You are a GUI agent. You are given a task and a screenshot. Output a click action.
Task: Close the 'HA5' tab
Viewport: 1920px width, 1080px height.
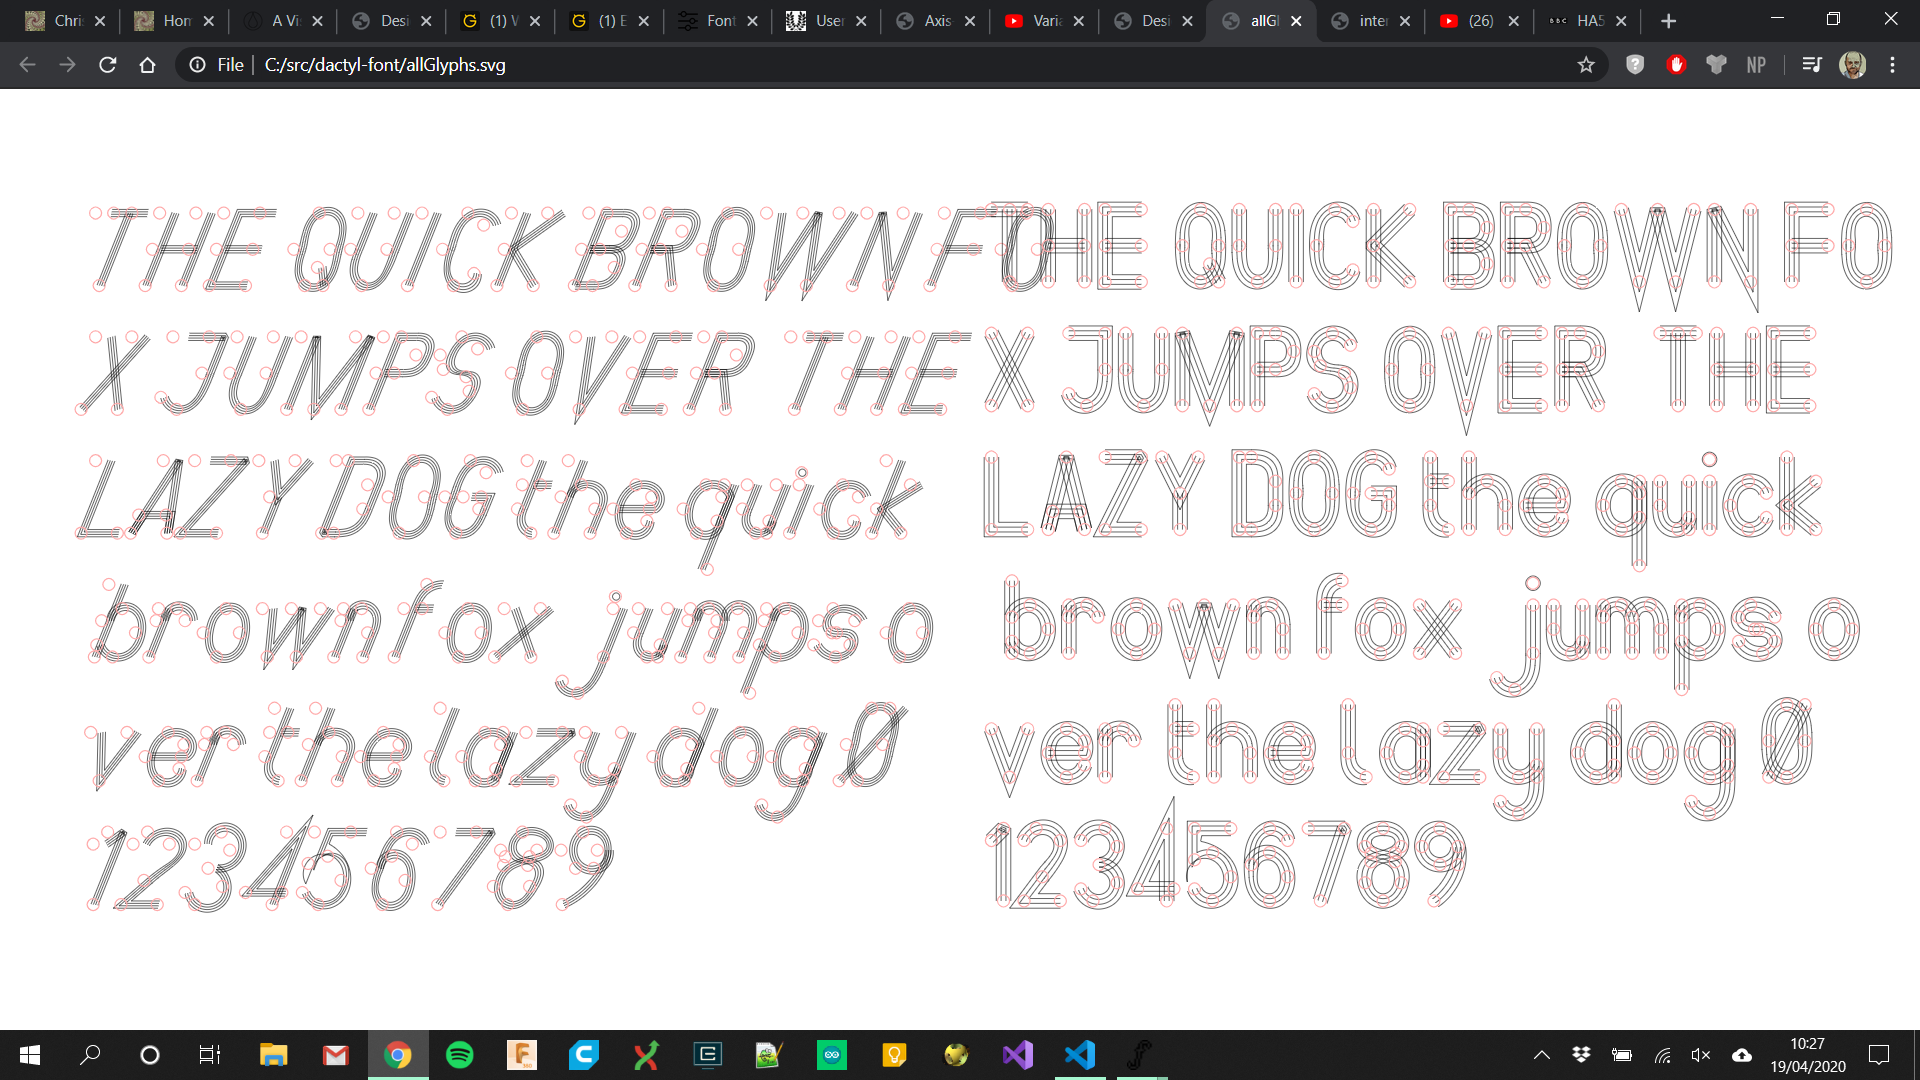(x=1621, y=21)
